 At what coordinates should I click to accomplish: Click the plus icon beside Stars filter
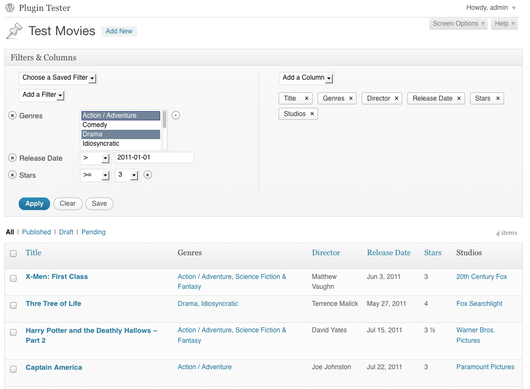click(x=148, y=175)
